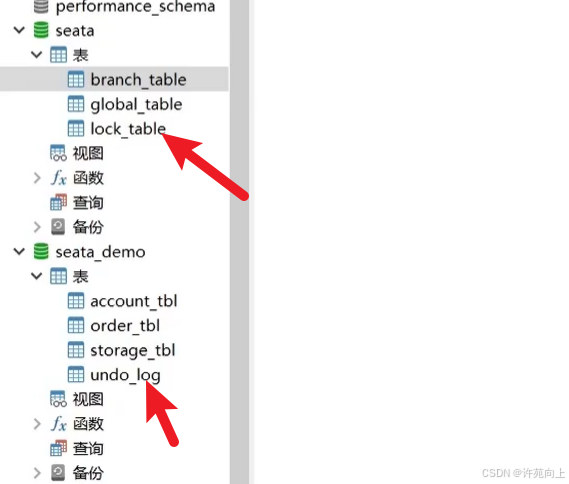Select the 备份 label under seata
The width and height of the screenshot is (569, 484).
[x=88, y=227]
